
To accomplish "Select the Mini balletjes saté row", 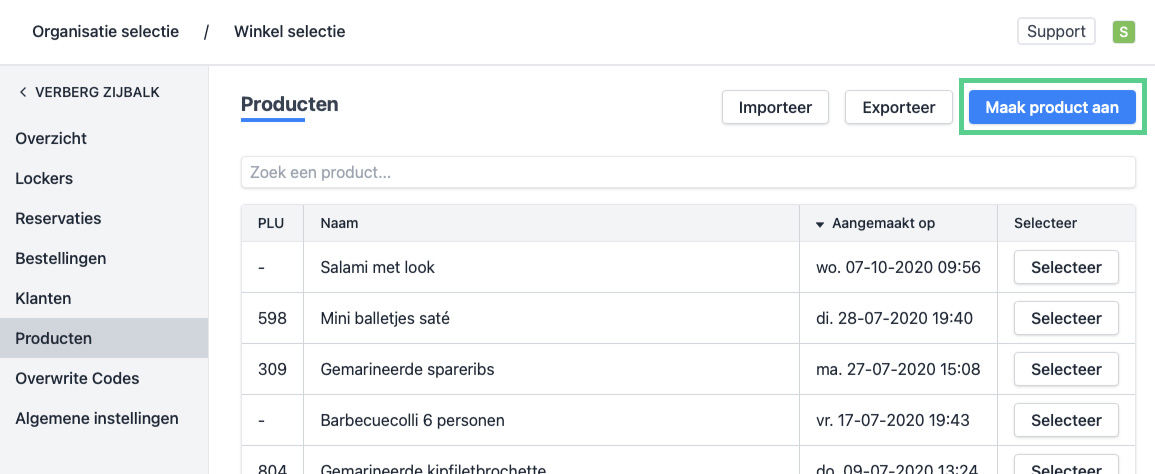I will (x=1066, y=319).
